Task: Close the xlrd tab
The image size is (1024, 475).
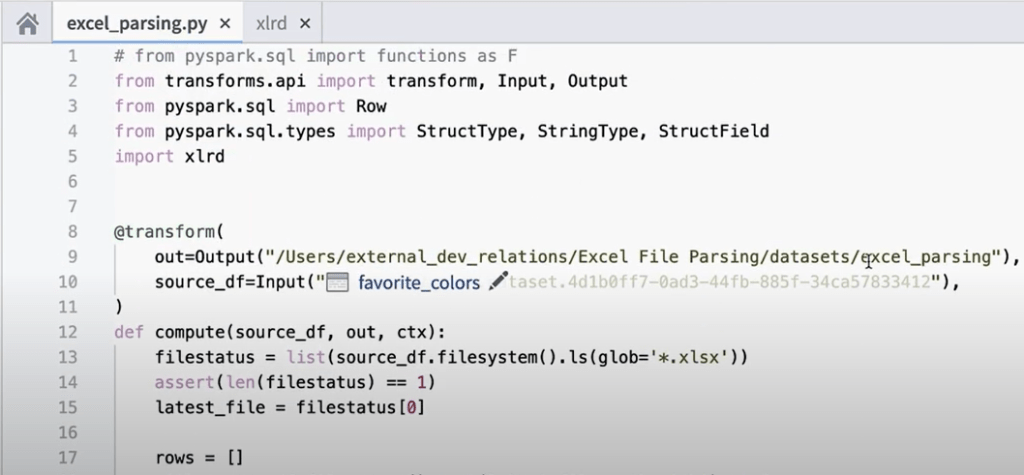Action: point(305,22)
